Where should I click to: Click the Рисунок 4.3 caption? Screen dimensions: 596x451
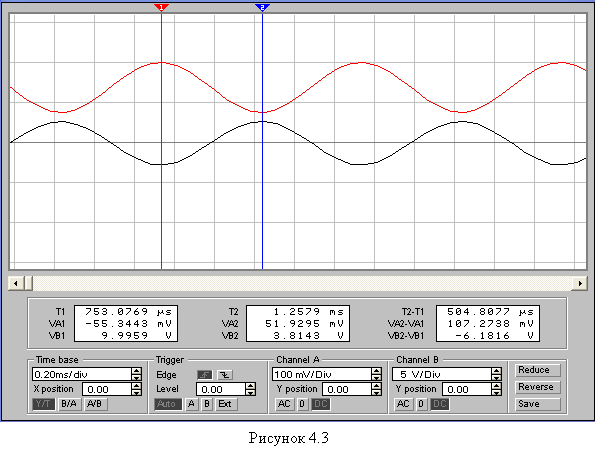pyautogui.click(x=288, y=438)
